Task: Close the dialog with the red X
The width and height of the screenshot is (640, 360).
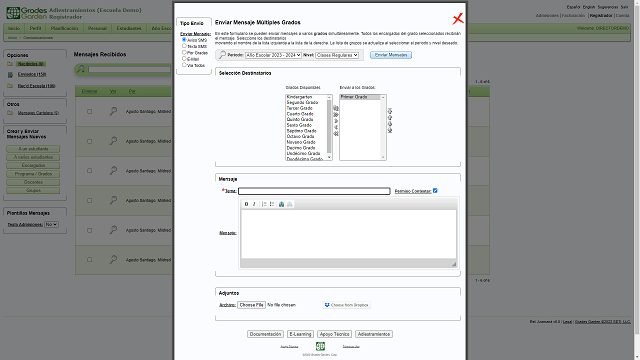Action: (x=458, y=19)
